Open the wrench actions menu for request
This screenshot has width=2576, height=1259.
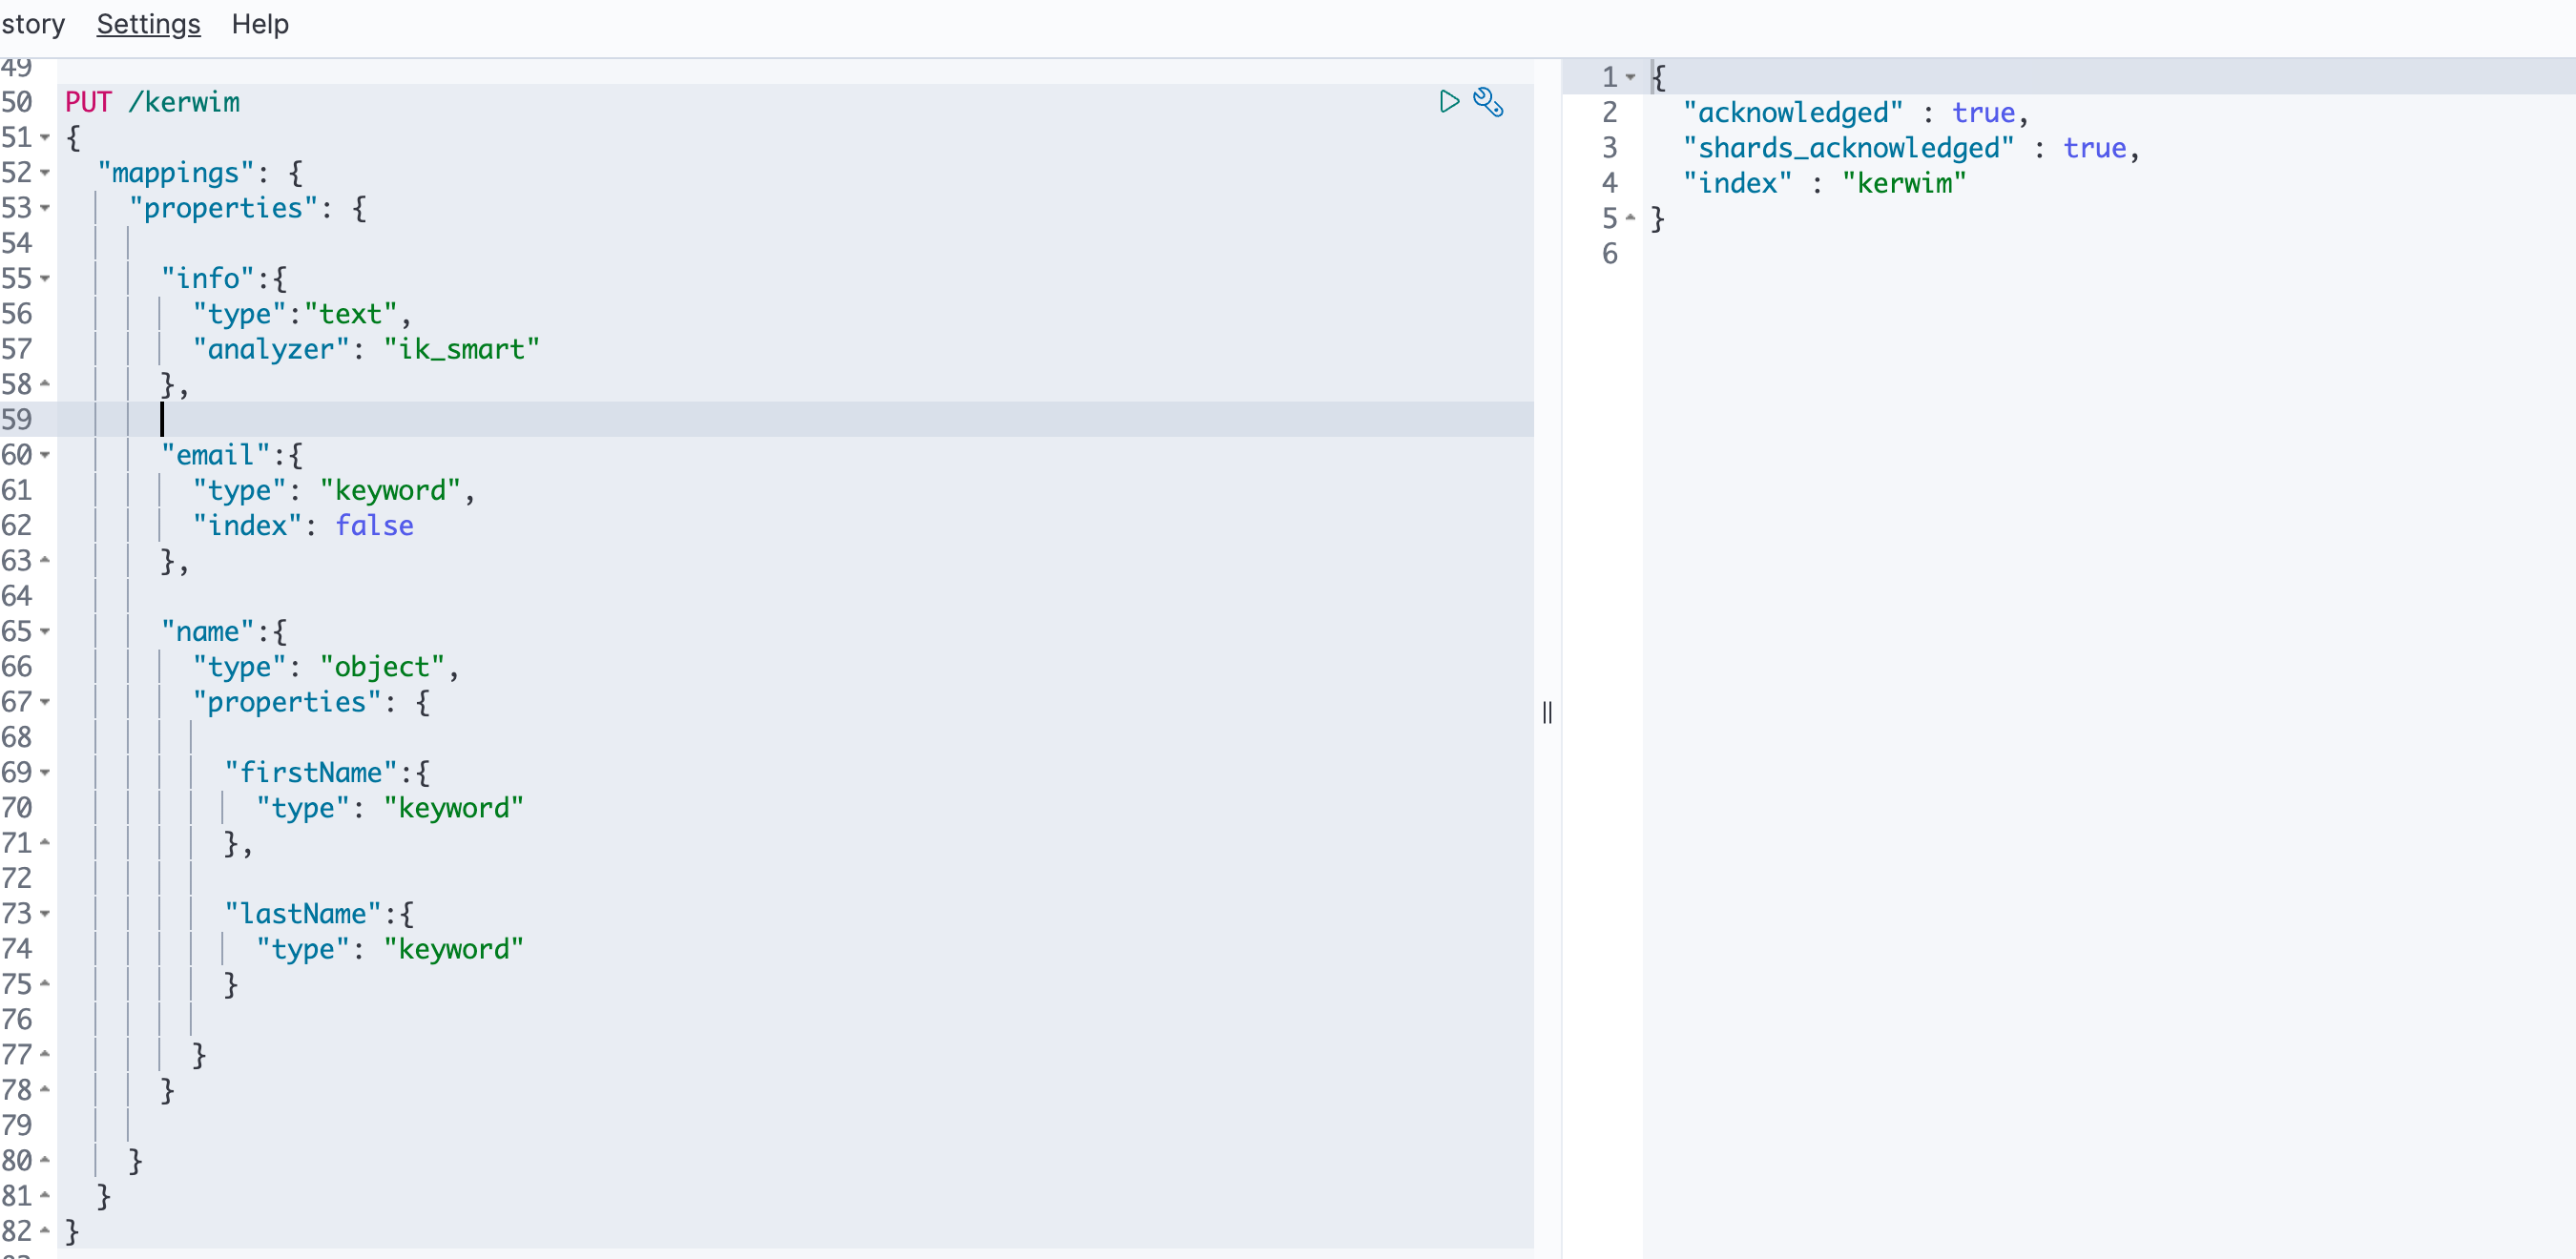(x=1489, y=102)
